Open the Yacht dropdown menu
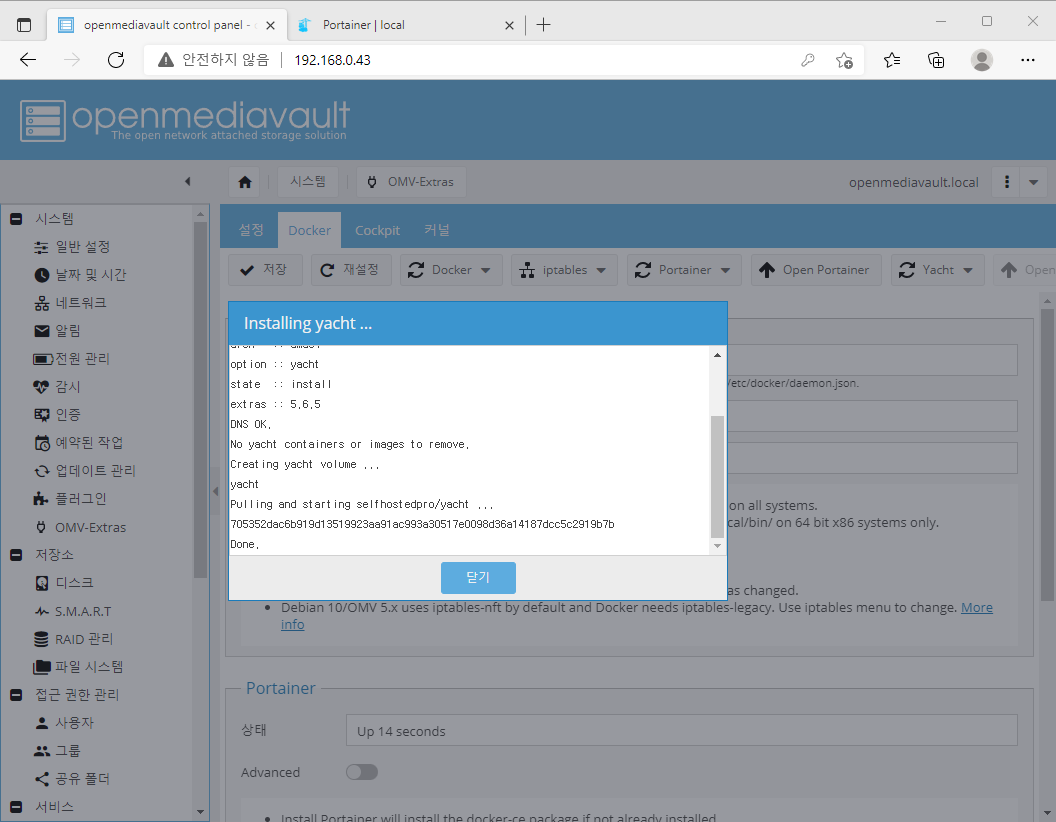This screenshot has width=1056, height=822. point(937,270)
